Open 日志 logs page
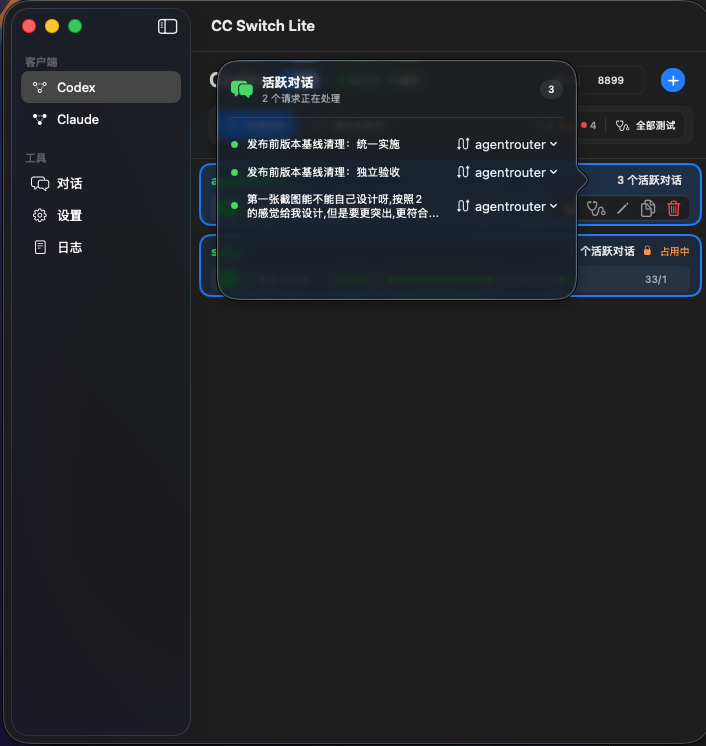The height and width of the screenshot is (746, 706). click(101, 247)
